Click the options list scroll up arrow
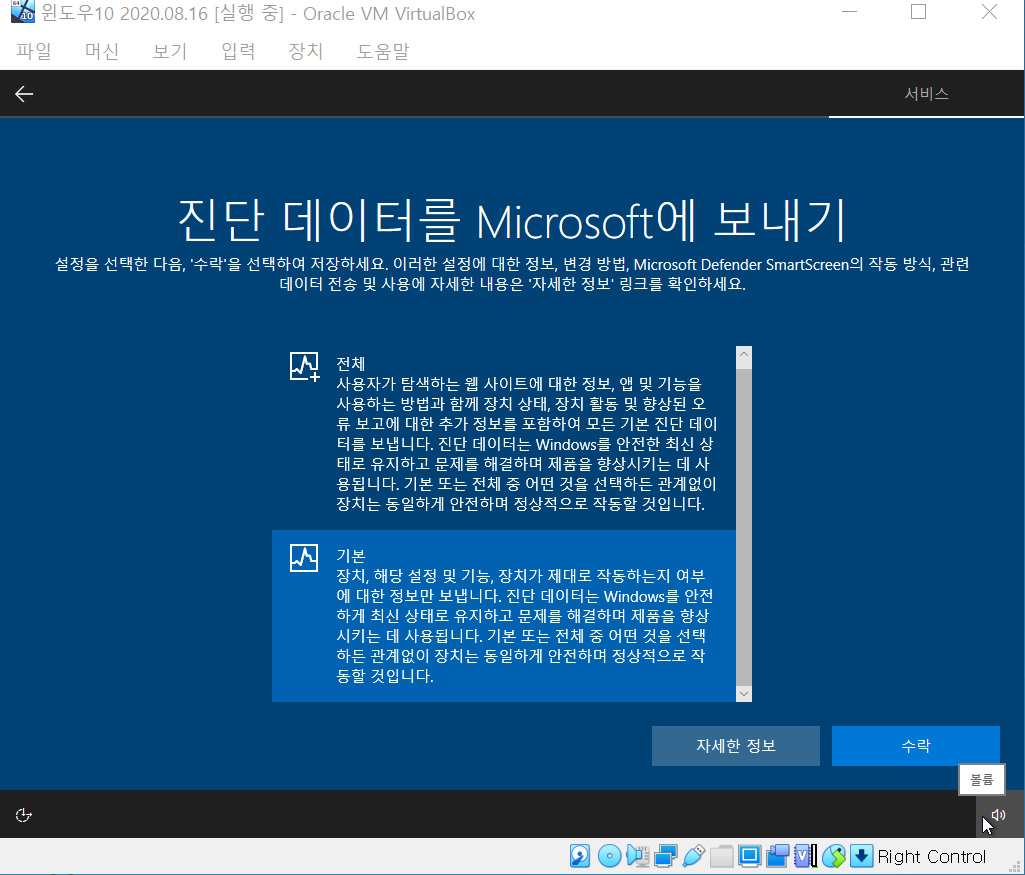 coord(744,355)
